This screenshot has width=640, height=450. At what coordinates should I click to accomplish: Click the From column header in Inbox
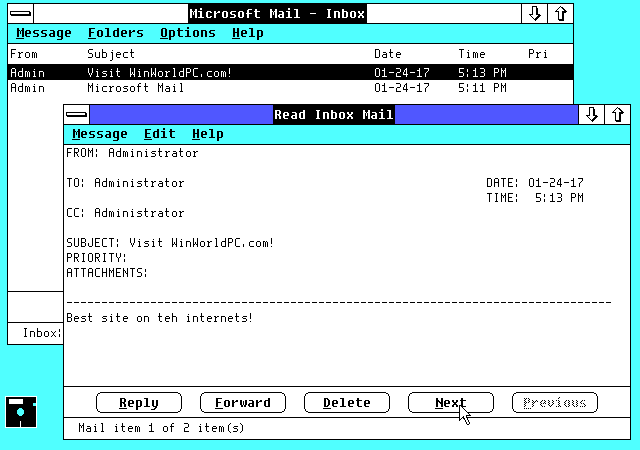coord(24,54)
